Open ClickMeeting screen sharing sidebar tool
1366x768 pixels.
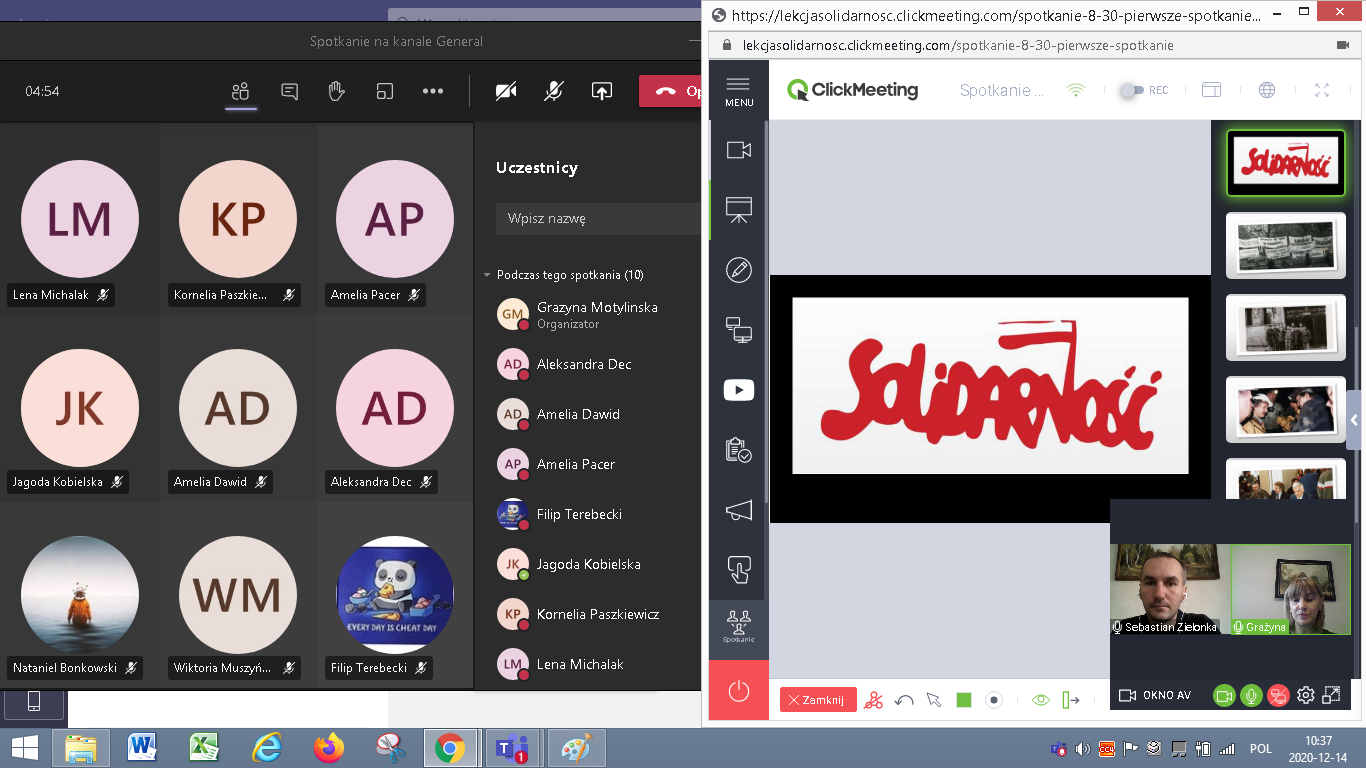point(739,330)
